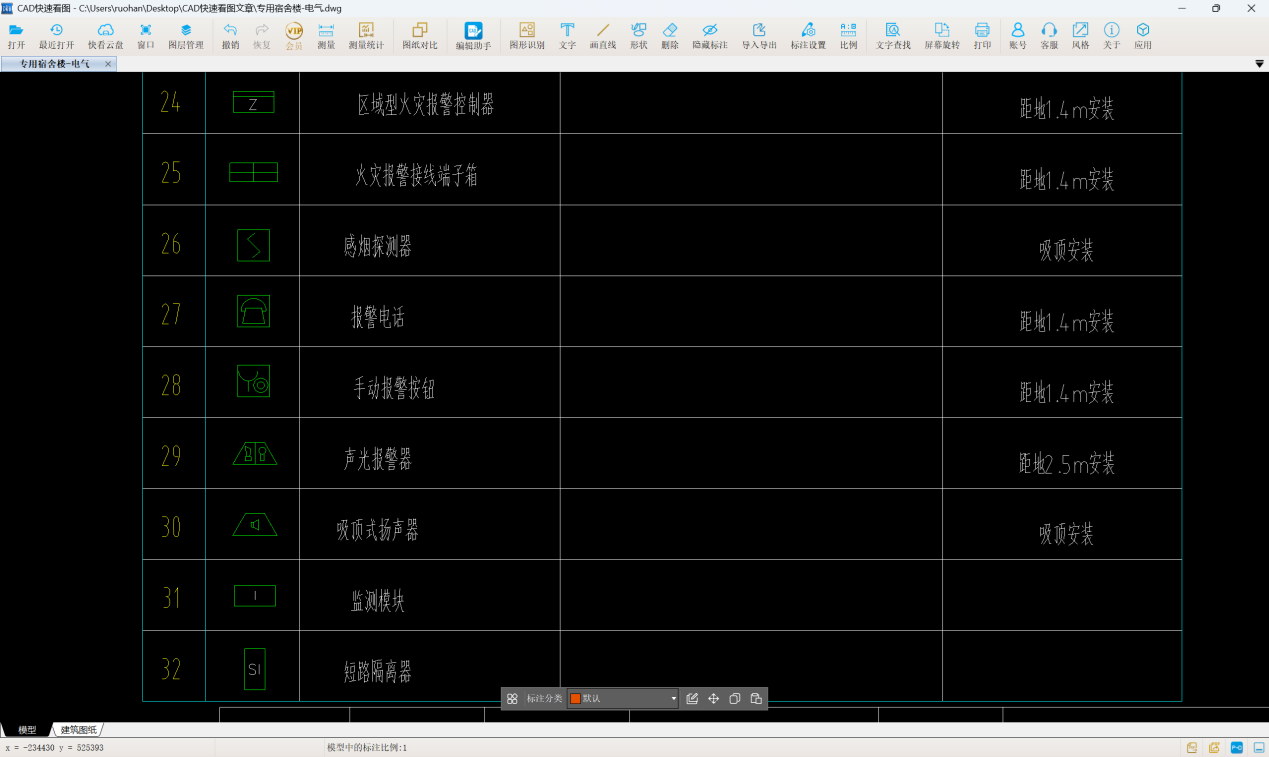Image resolution: width=1269 pixels, height=757 pixels.
Task: Click the first yellow status bar icon
Action: 1193,747
